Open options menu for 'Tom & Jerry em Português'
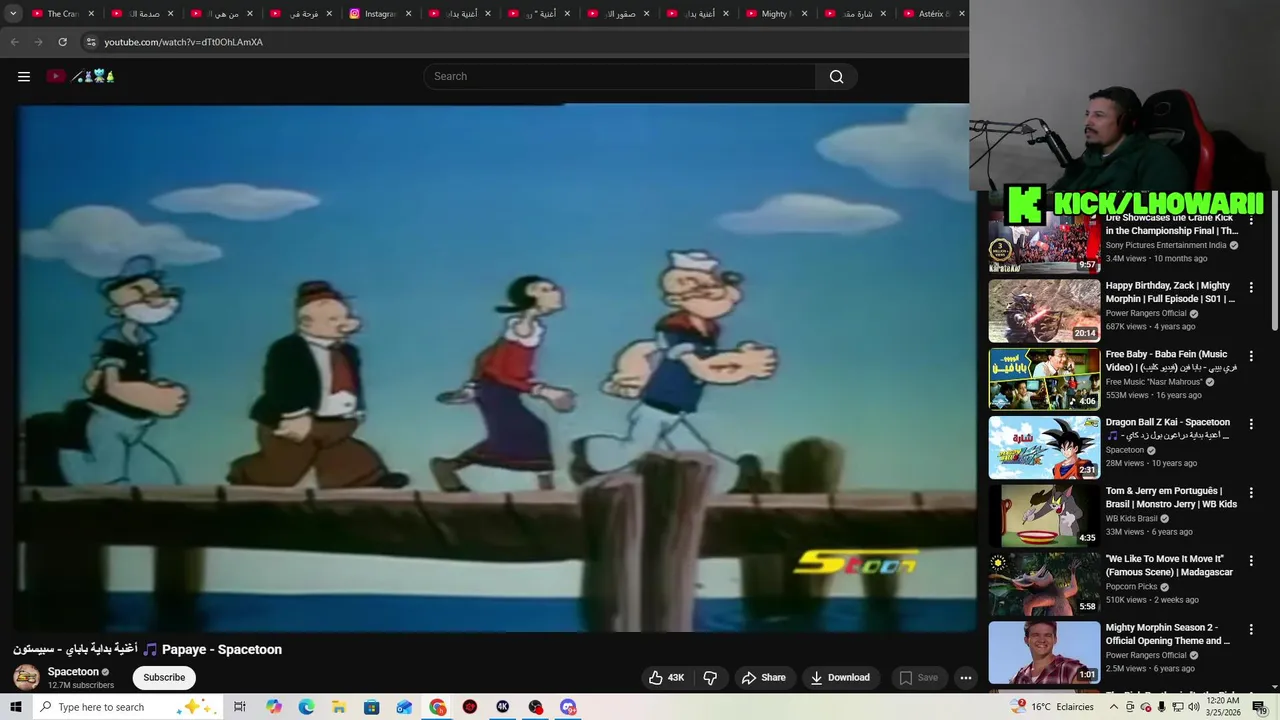The image size is (1280, 720). click(x=1251, y=492)
